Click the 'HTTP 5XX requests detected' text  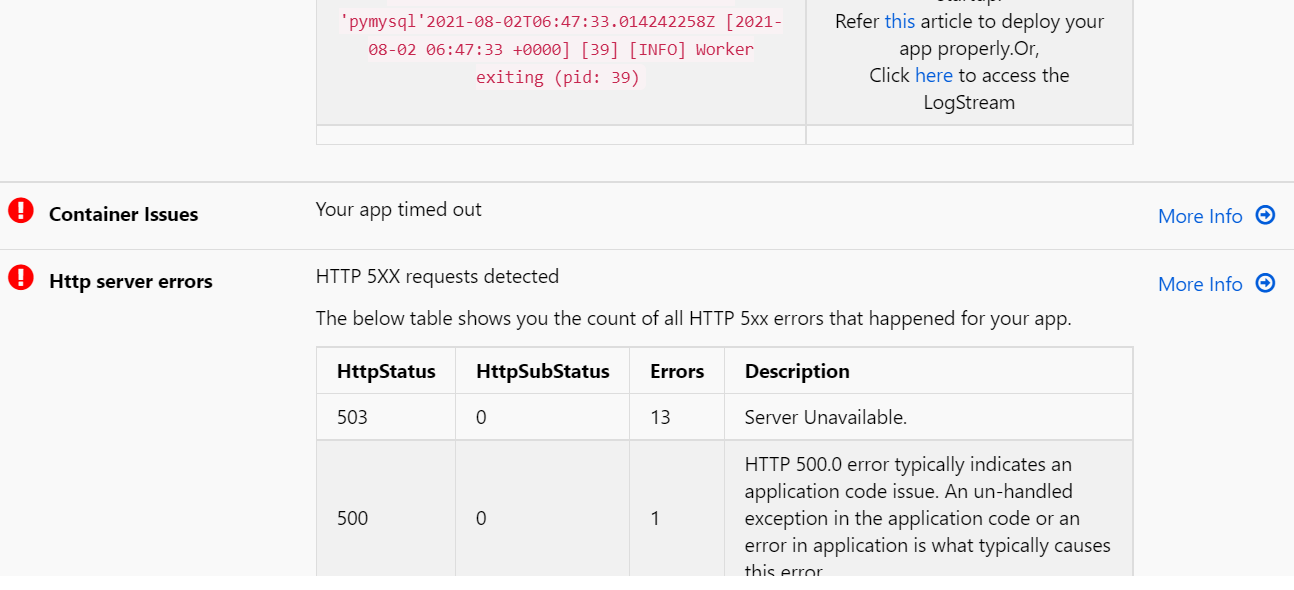[438, 276]
